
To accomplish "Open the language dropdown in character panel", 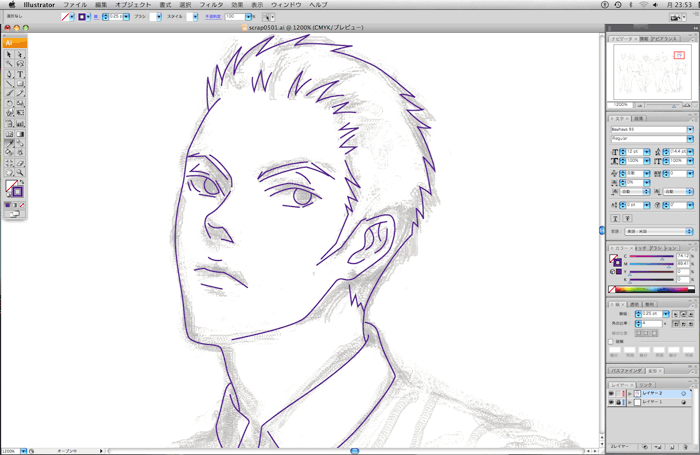I will pos(658,231).
